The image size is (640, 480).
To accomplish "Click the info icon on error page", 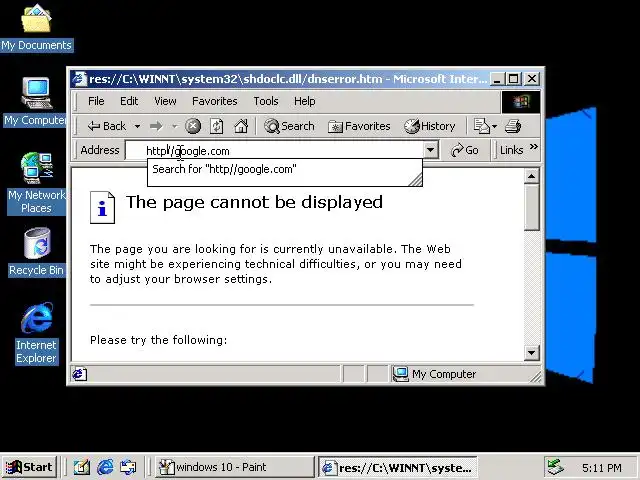I will pos(102,207).
